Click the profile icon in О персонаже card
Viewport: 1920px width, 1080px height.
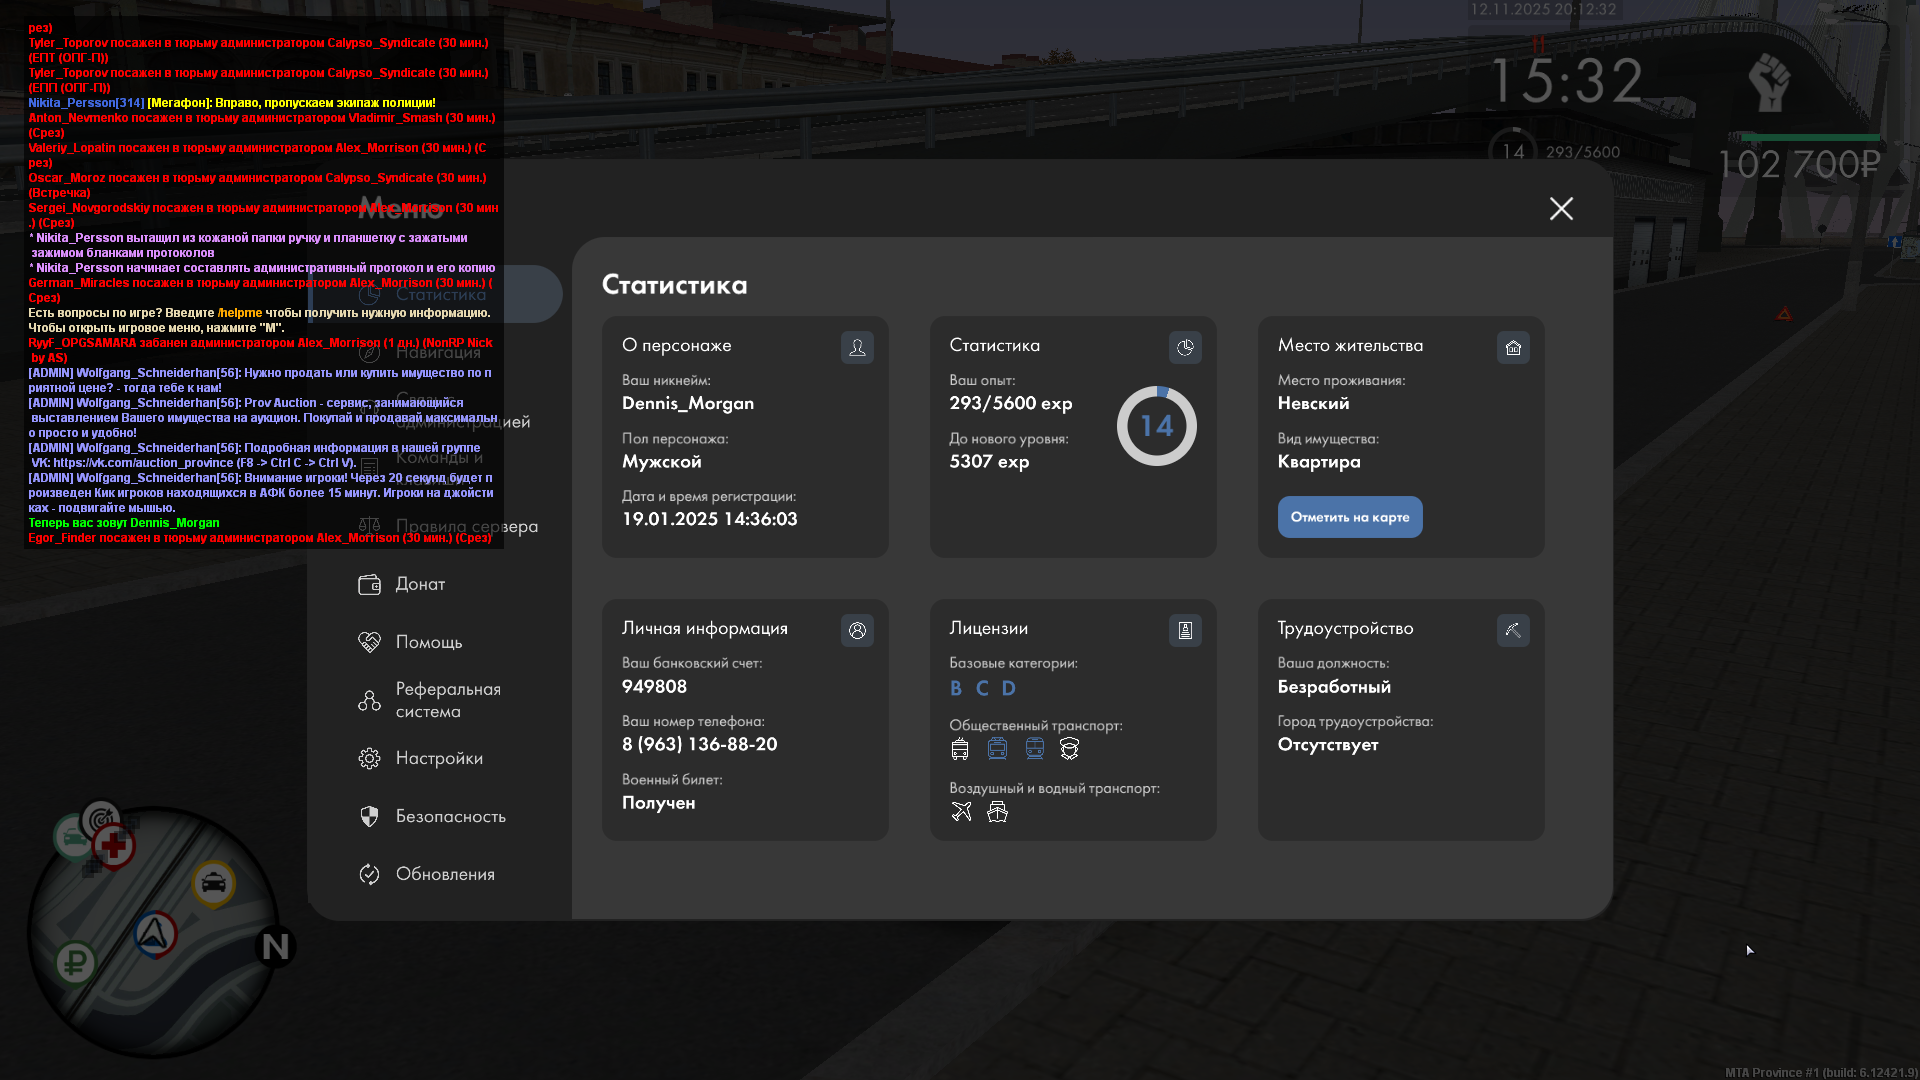click(857, 347)
